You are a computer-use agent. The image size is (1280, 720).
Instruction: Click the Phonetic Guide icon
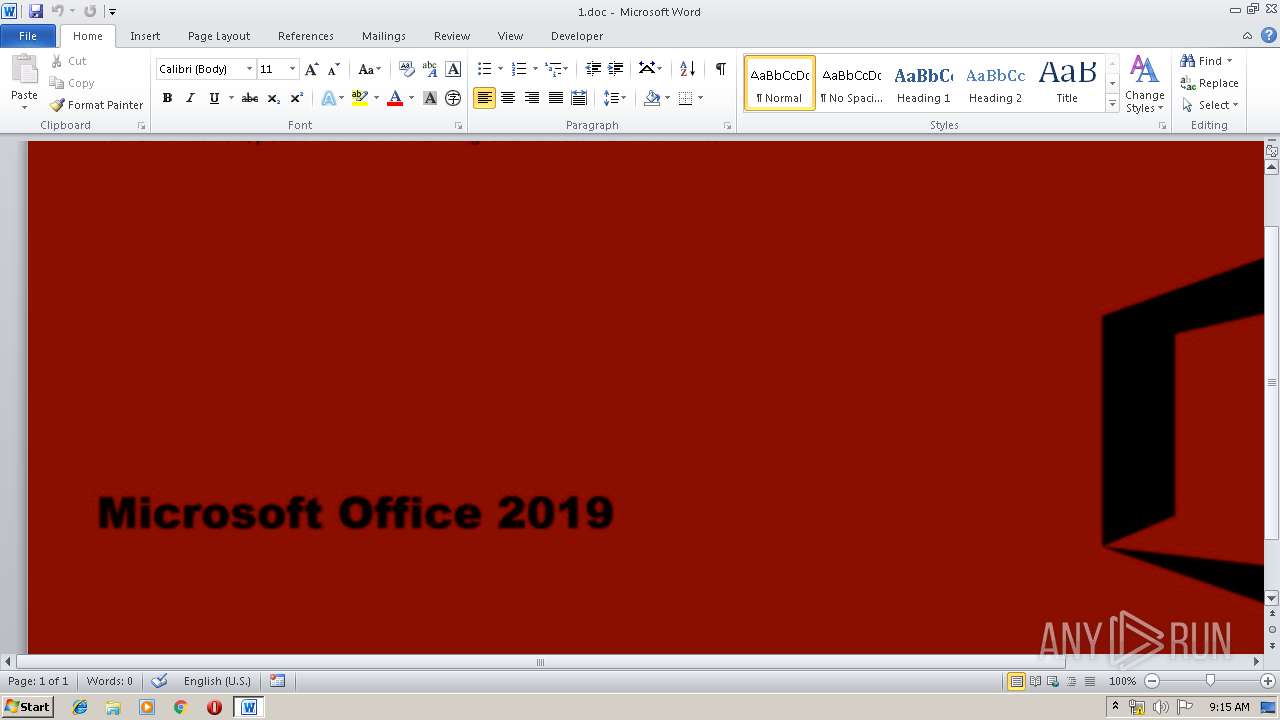pyautogui.click(x=430, y=69)
